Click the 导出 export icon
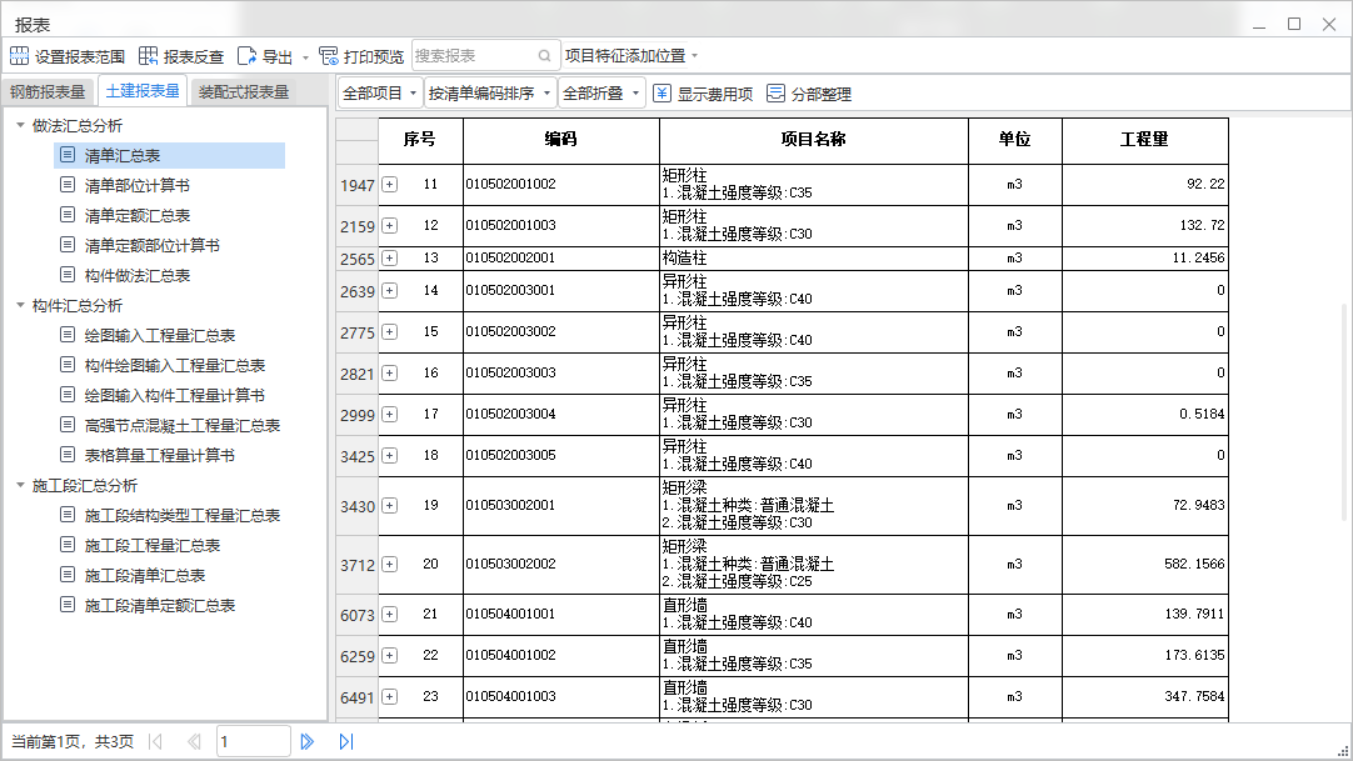The height and width of the screenshot is (761, 1353). click(x=247, y=56)
